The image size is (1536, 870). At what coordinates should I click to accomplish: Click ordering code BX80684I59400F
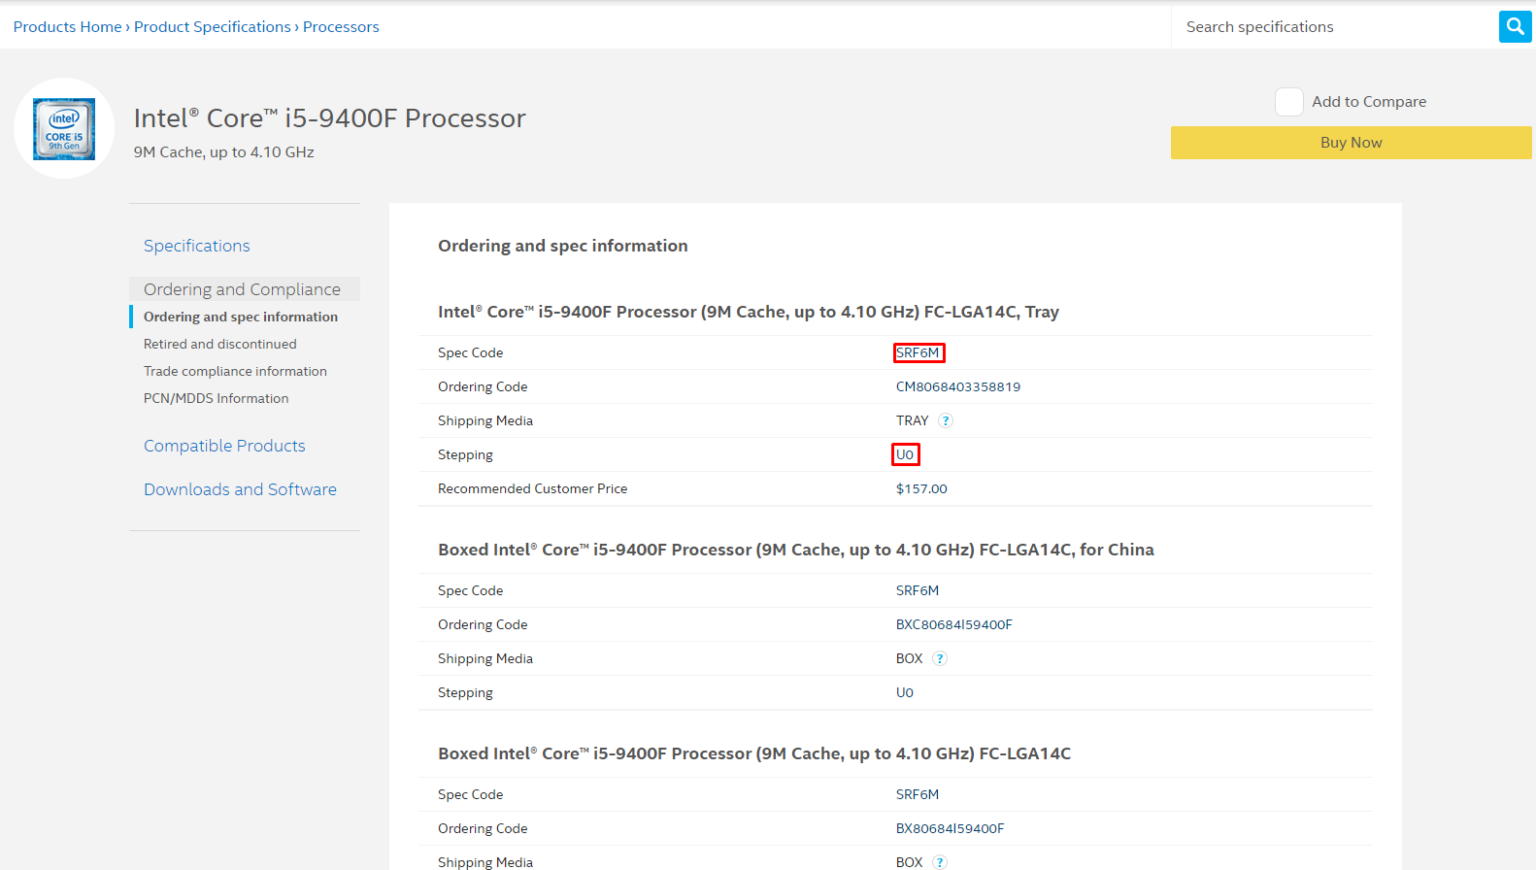[x=950, y=829]
